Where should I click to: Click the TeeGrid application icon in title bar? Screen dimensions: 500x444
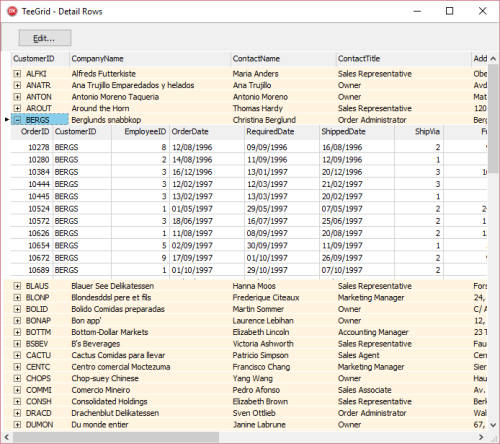[12, 11]
